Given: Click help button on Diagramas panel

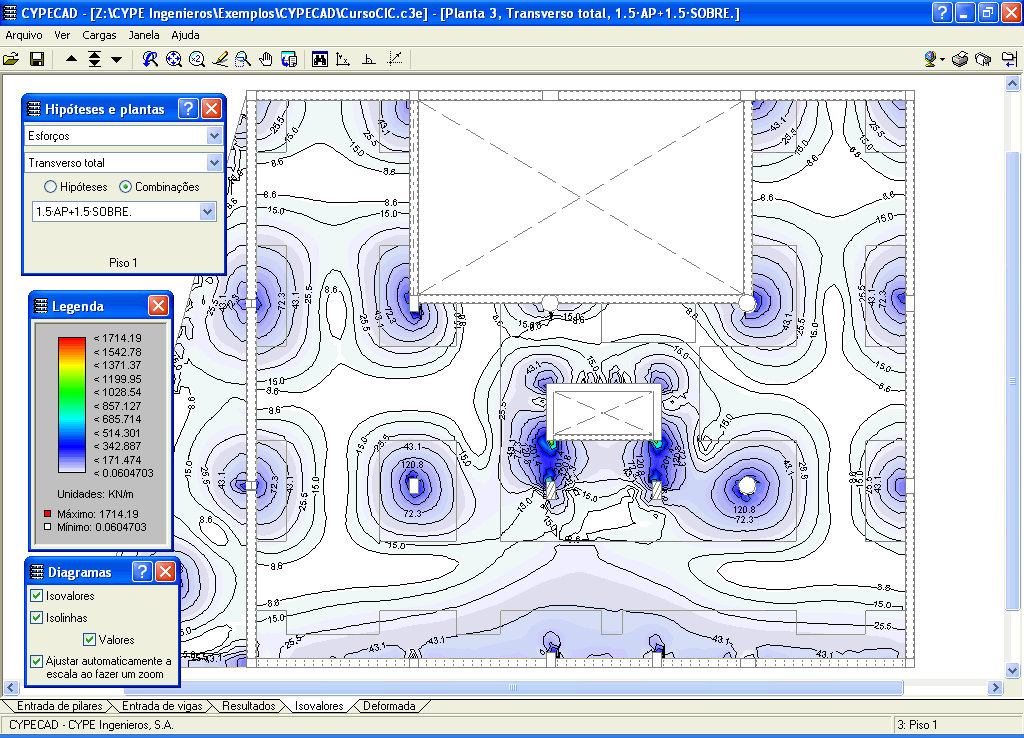Looking at the screenshot, I should [x=143, y=572].
